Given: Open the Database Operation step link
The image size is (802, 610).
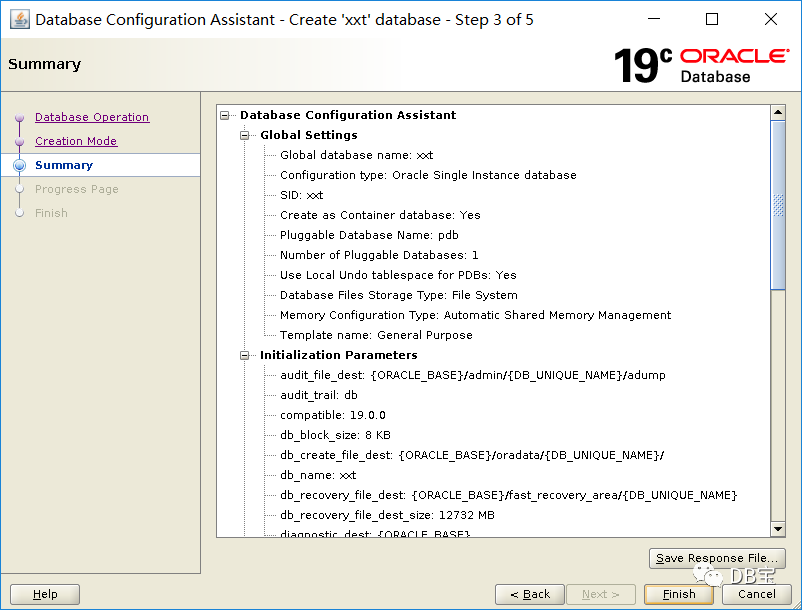Looking at the screenshot, I should (92, 117).
